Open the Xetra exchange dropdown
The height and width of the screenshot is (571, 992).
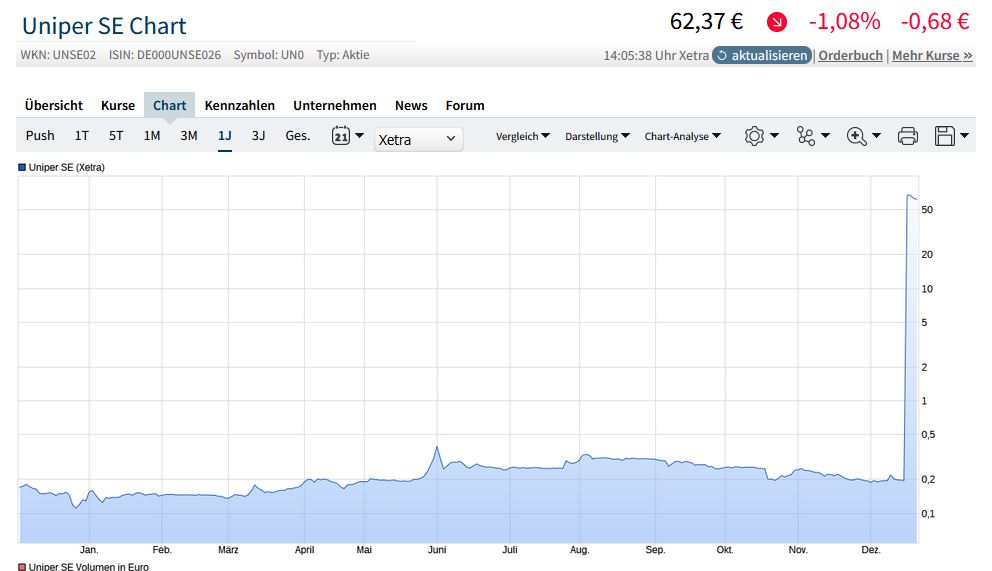click(x=418, y=139)
